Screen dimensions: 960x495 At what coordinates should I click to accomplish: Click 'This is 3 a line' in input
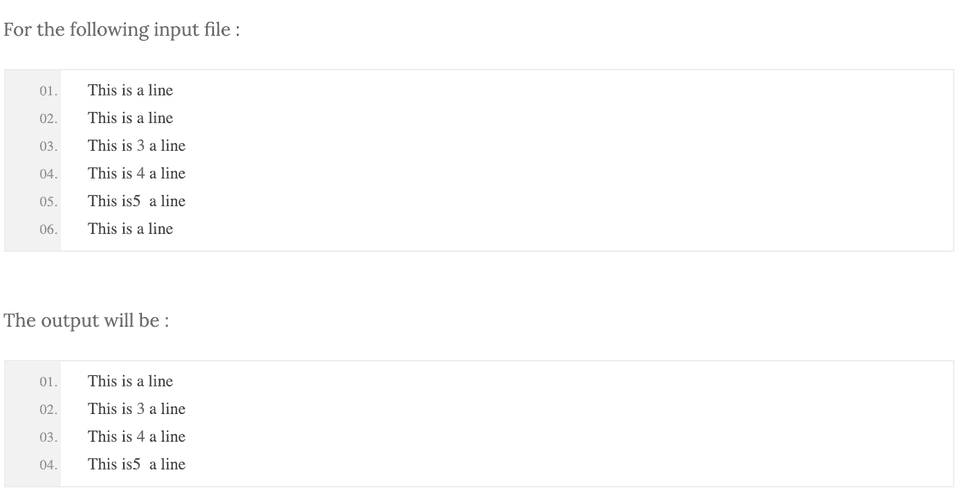point(136,146)
